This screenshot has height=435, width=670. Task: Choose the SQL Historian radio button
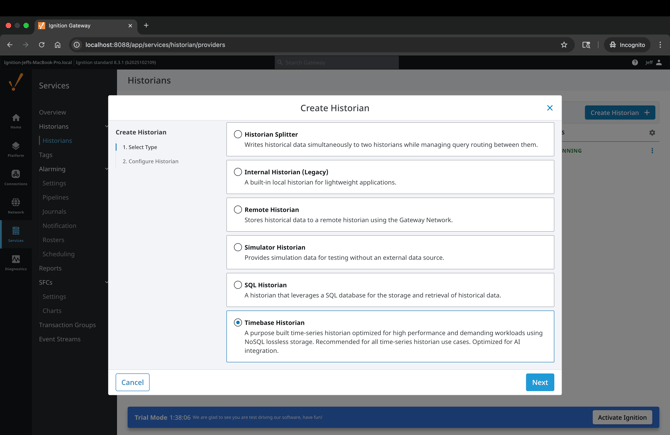[x=238, y=285]
